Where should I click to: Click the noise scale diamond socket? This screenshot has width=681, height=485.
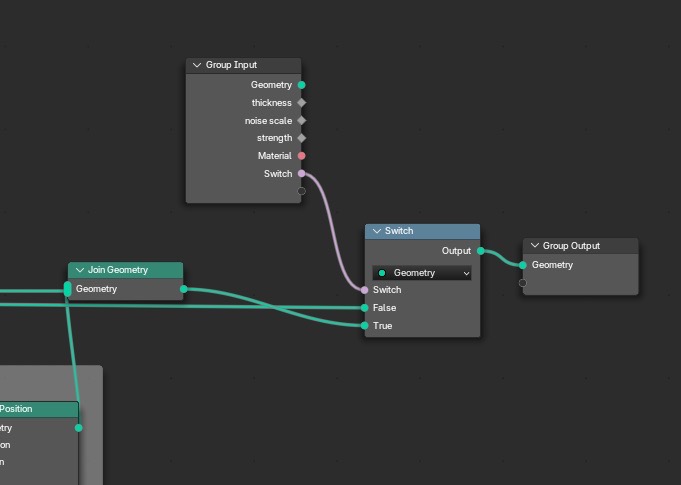pyautogui.click(x=301, y=121)
